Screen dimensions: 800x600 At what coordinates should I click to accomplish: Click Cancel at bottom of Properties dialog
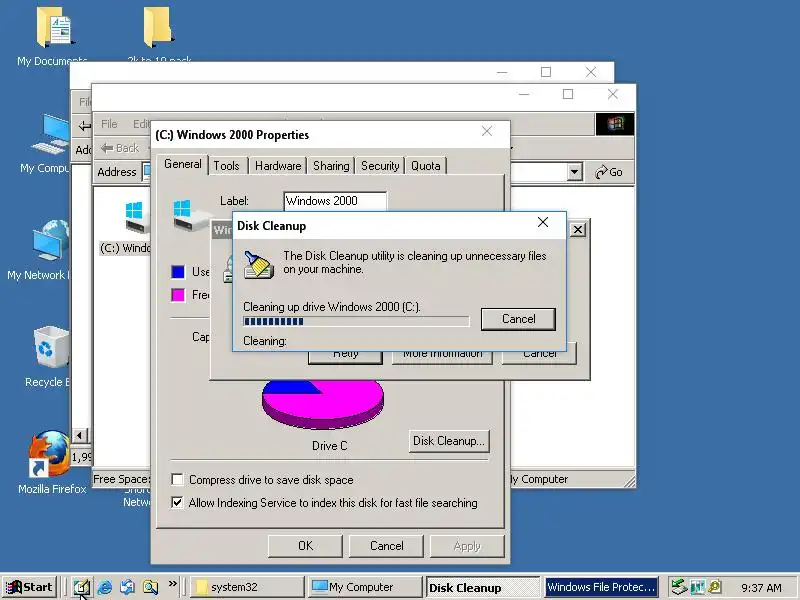coord(386,546)
